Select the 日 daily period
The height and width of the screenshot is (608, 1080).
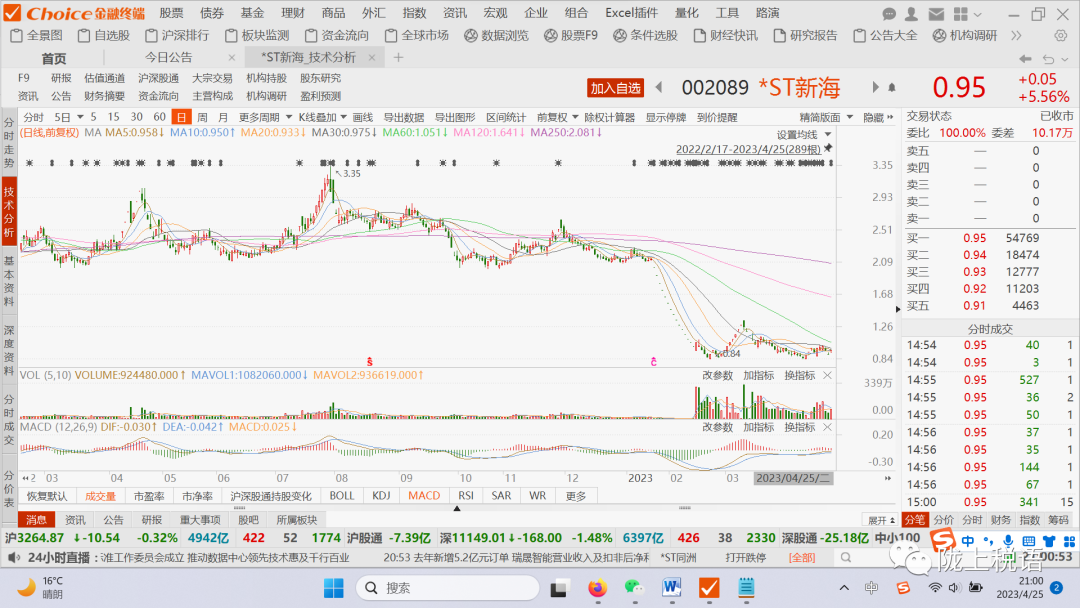pyautogui.click(x=181, y=117)
